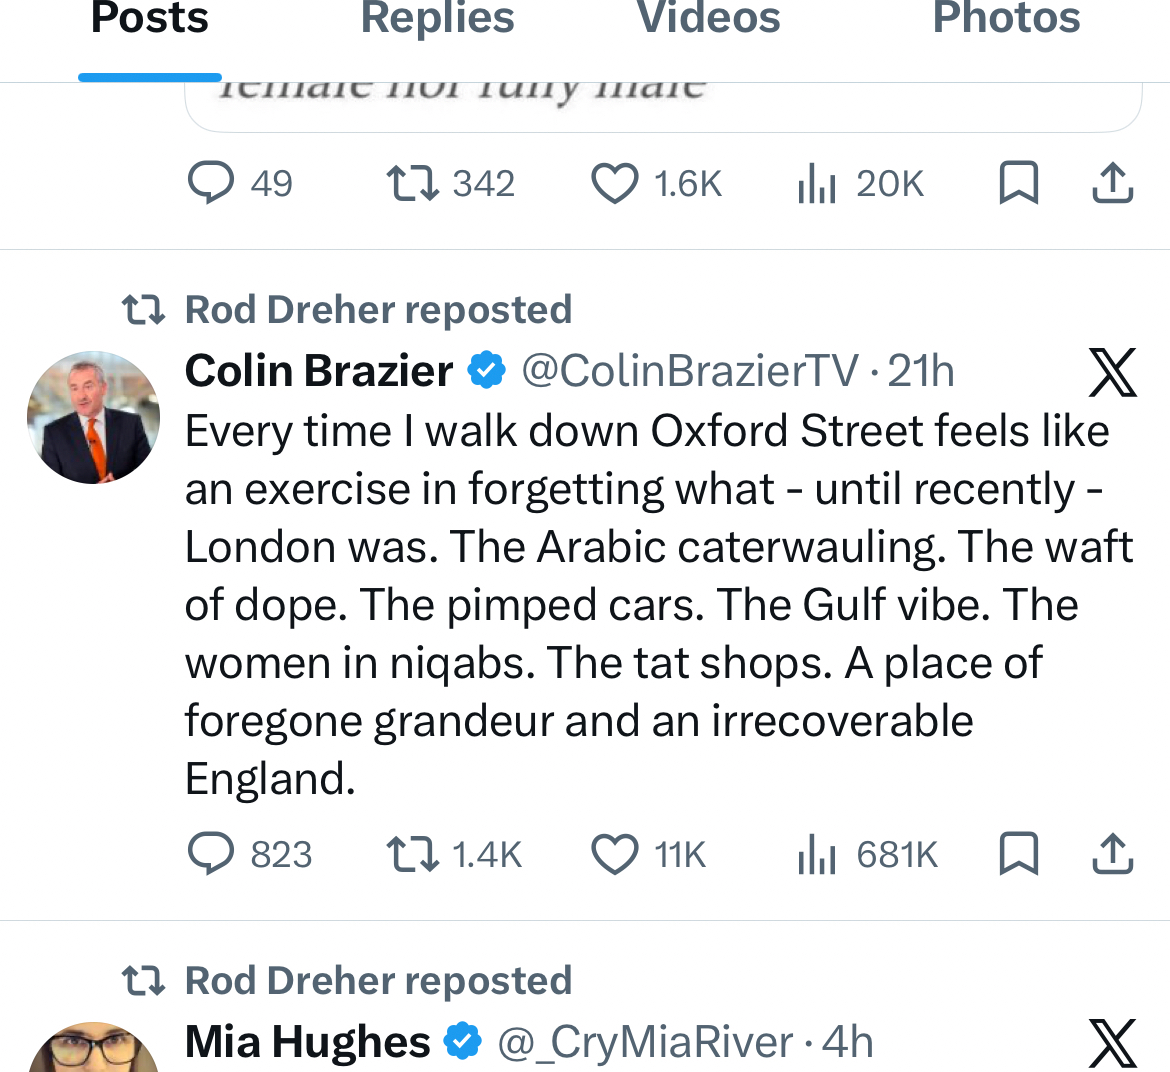Viewport: 1170px width, 1072px height.
Task: Repost the post with 342 reposts
Action: coord(412,183)
